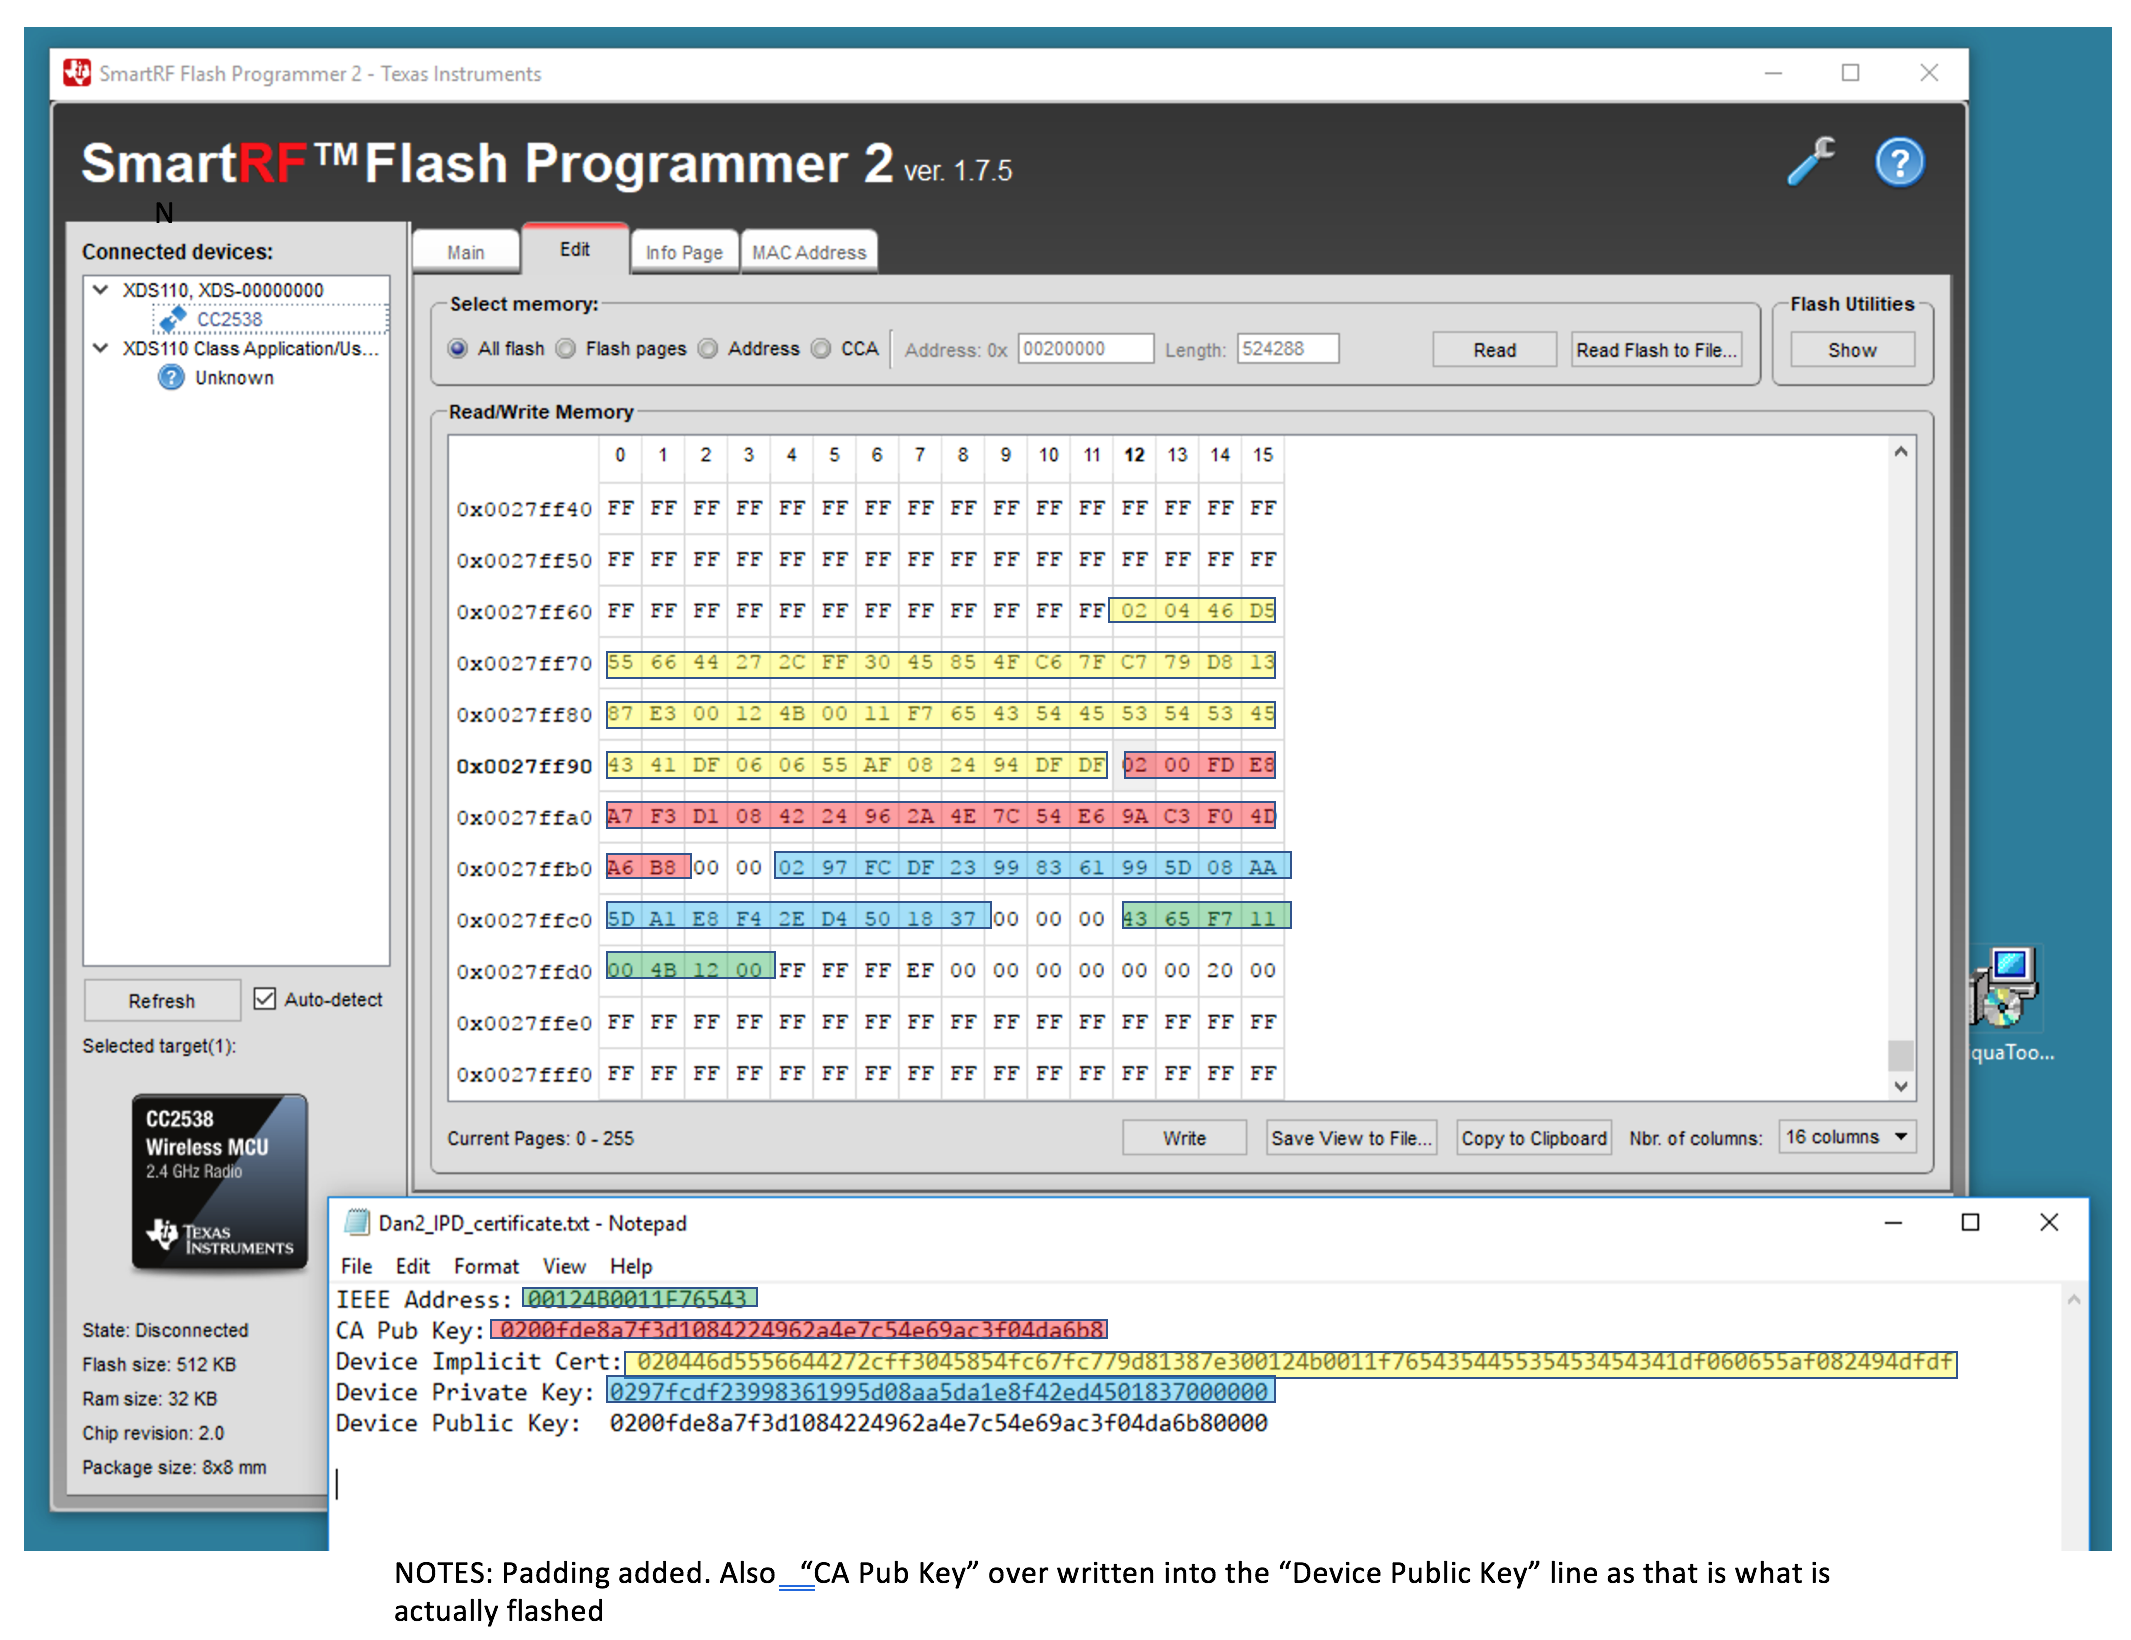Screen dimensions: 2131x1640
Task: Click the wrench settings icon
Action: 1811,160
